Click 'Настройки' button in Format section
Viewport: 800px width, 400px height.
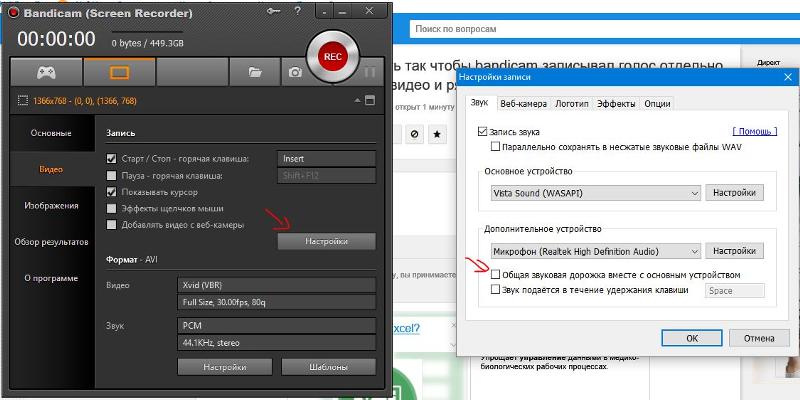click(225, 367)
